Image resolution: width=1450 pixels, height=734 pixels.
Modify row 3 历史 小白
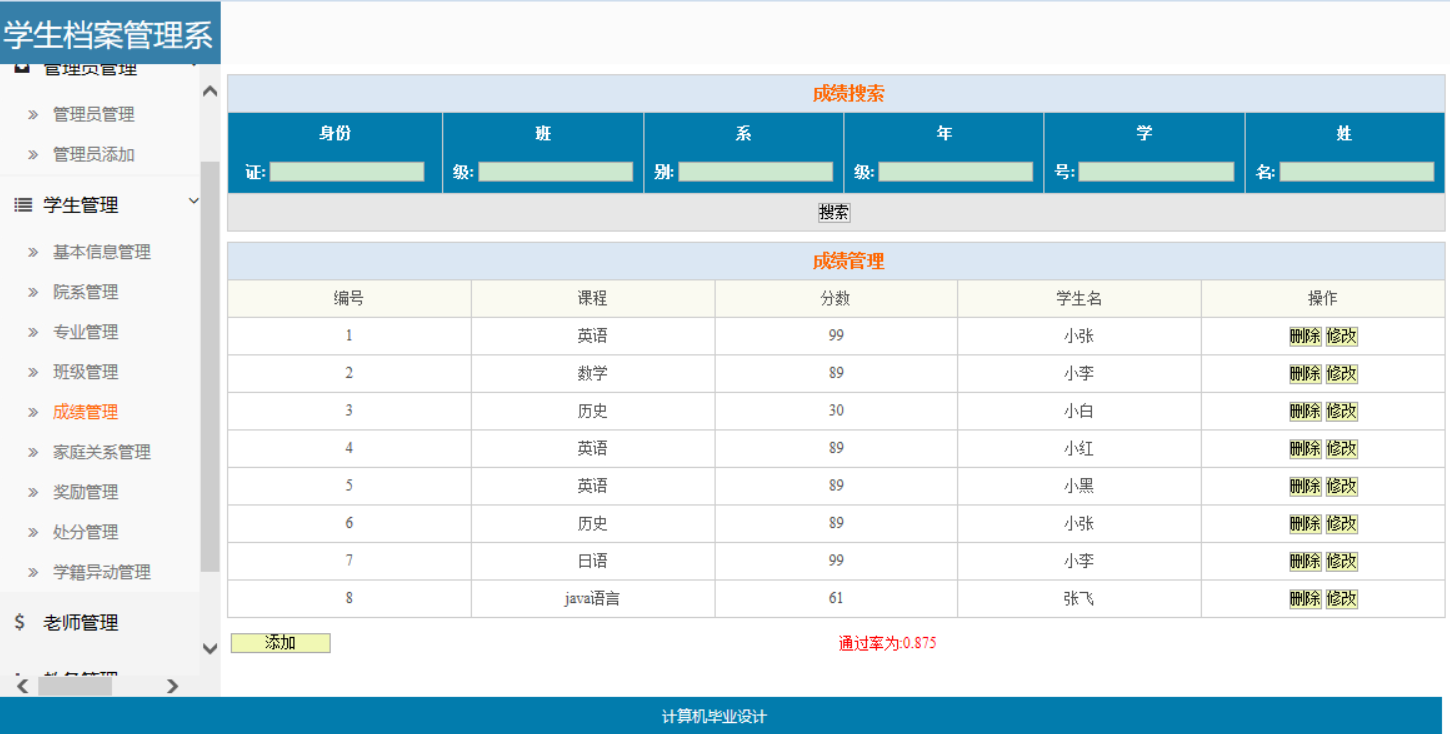(1342, 411)
